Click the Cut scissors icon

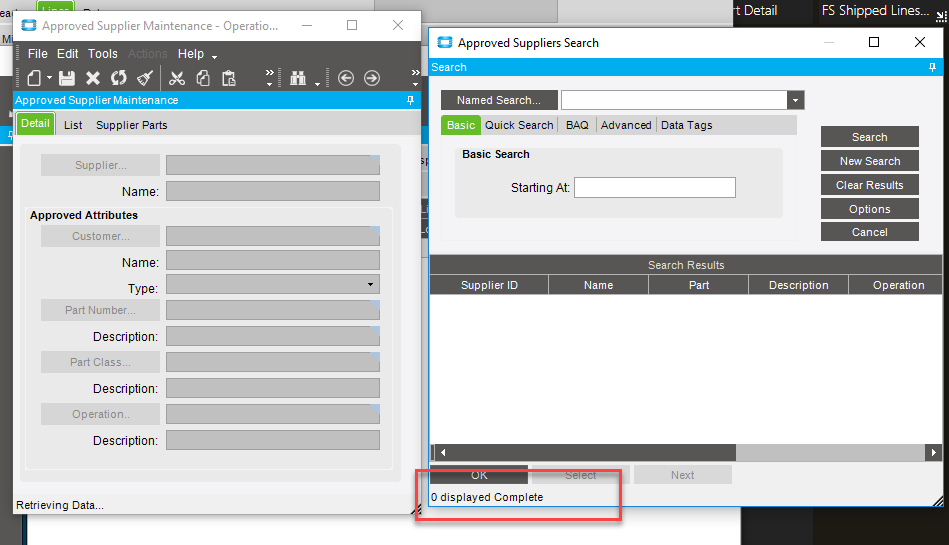click(177, 78)
